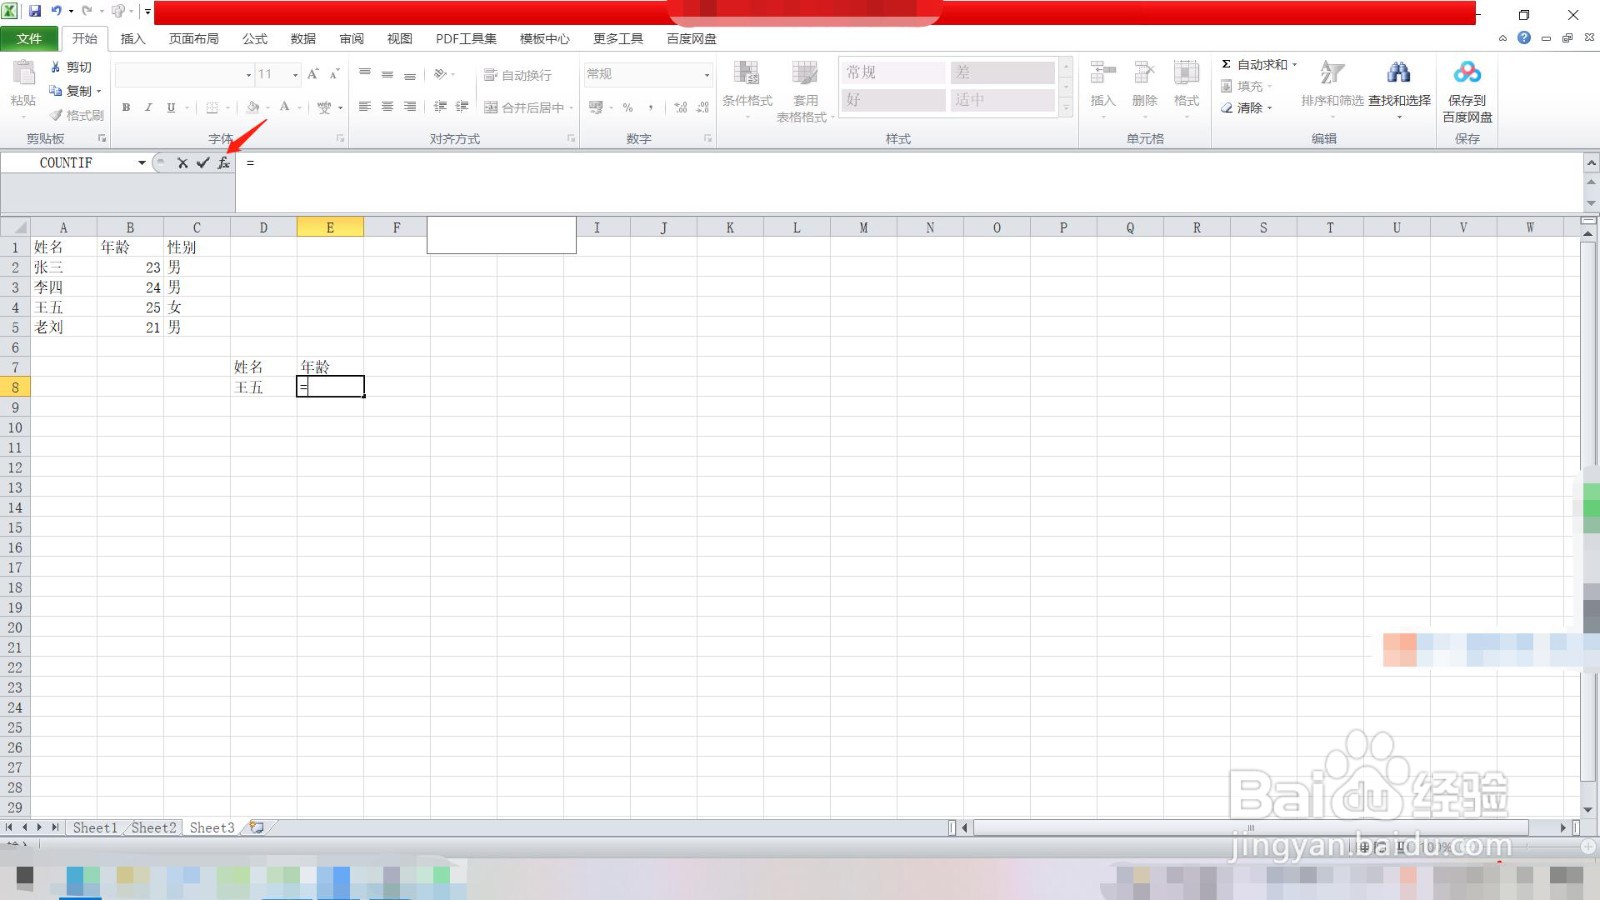Viewport: 1600px width, 900px height.
Task: Open the 文件 file tab
Action: 29,38
